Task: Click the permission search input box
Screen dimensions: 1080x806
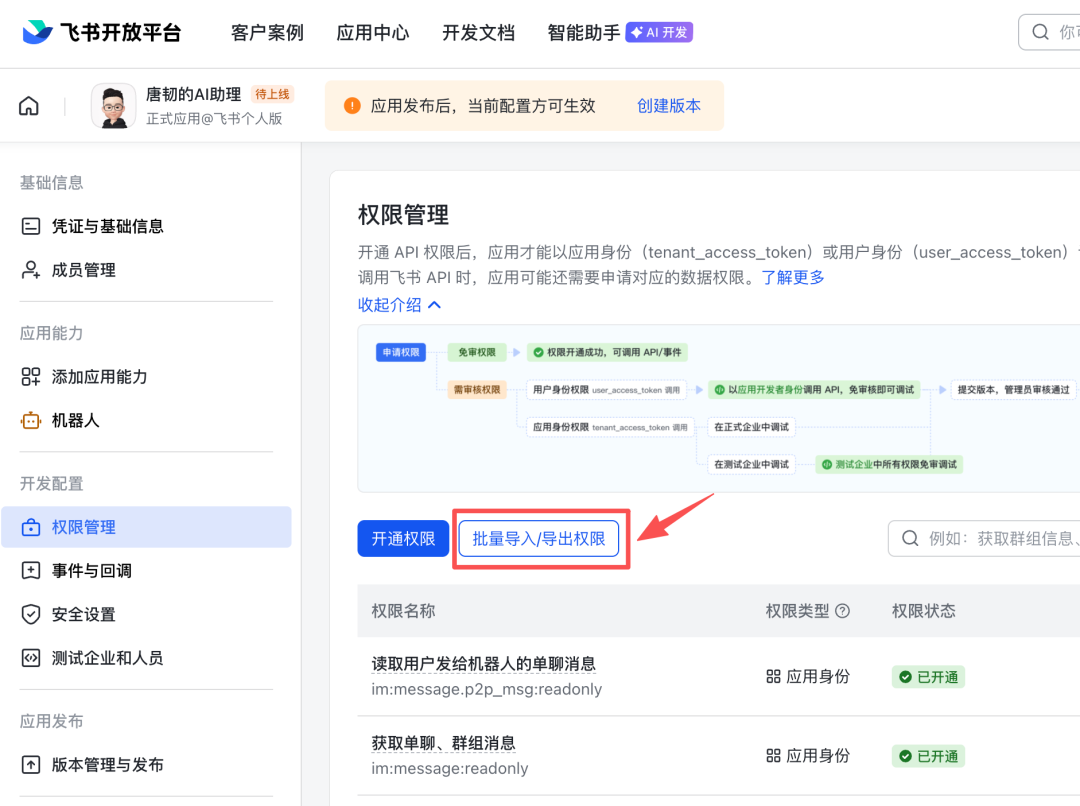Action: pyautogui.click(x=990, y=538)
